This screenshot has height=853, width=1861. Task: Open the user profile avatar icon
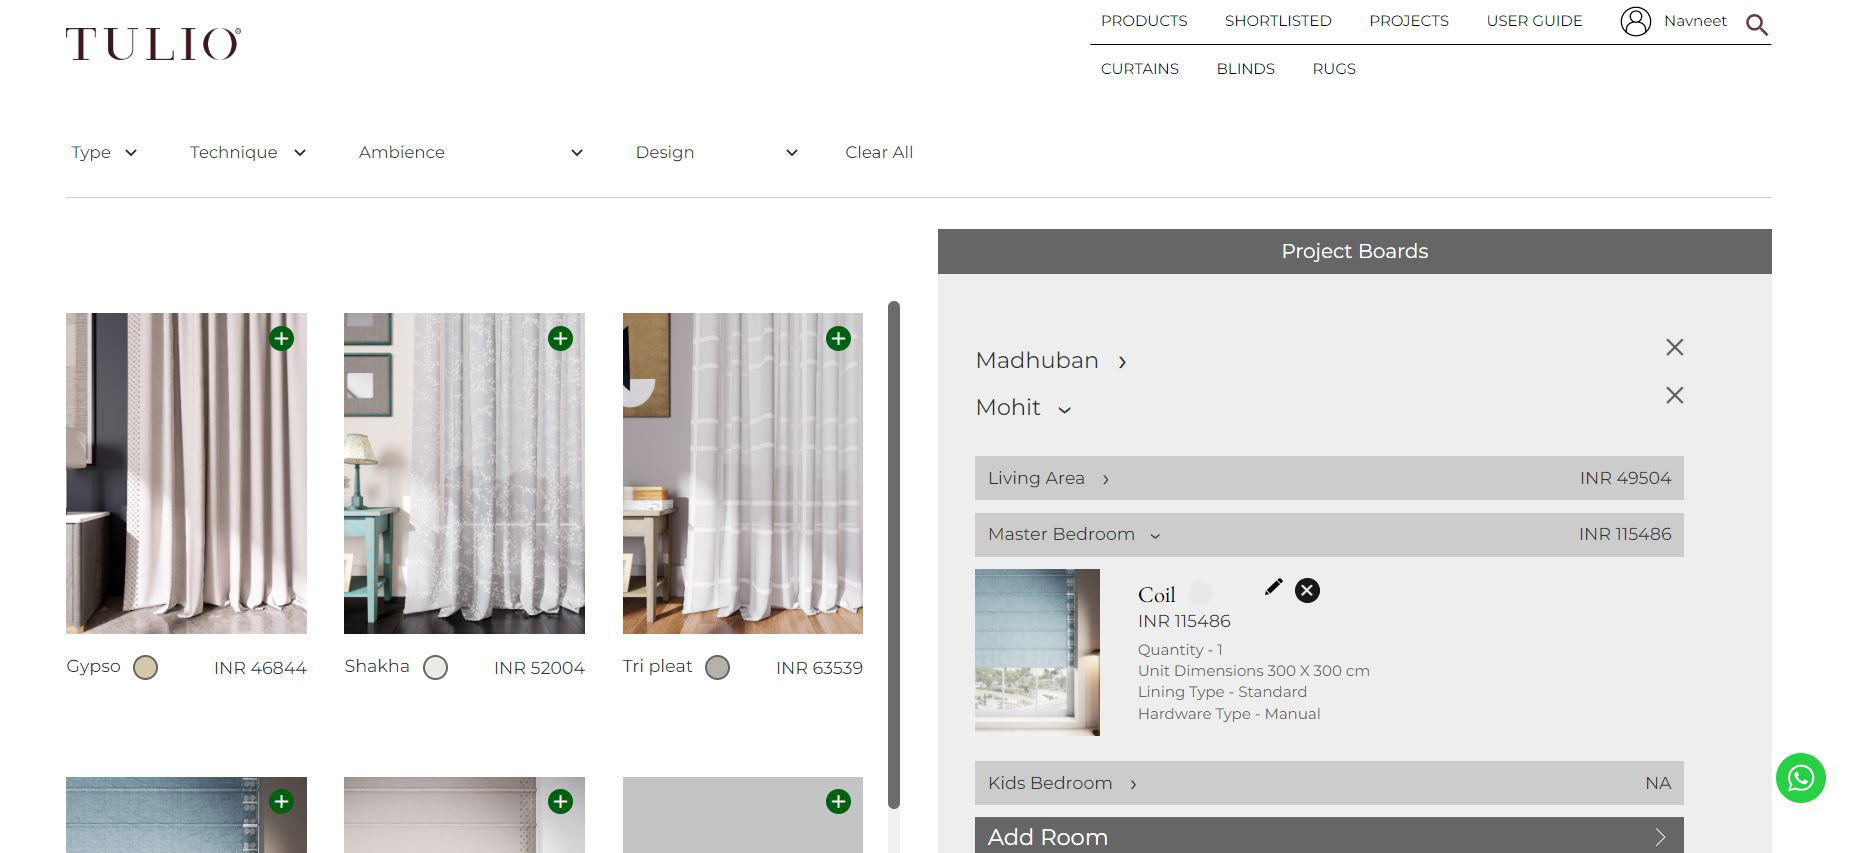click(1635, 21)
